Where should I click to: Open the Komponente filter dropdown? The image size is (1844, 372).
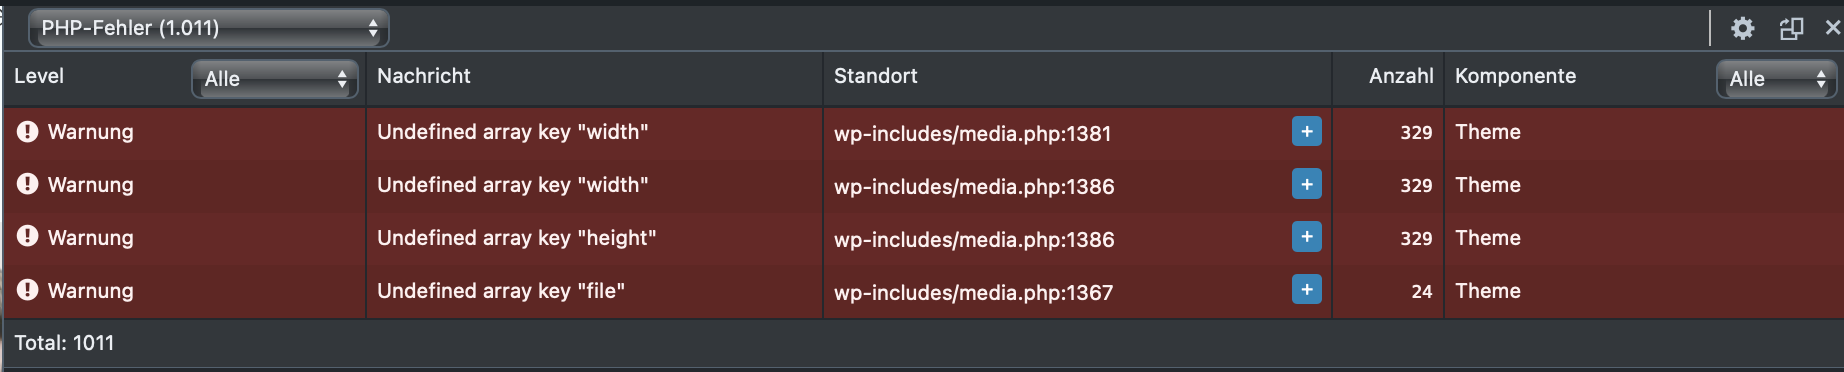(x=1776, y=79)
